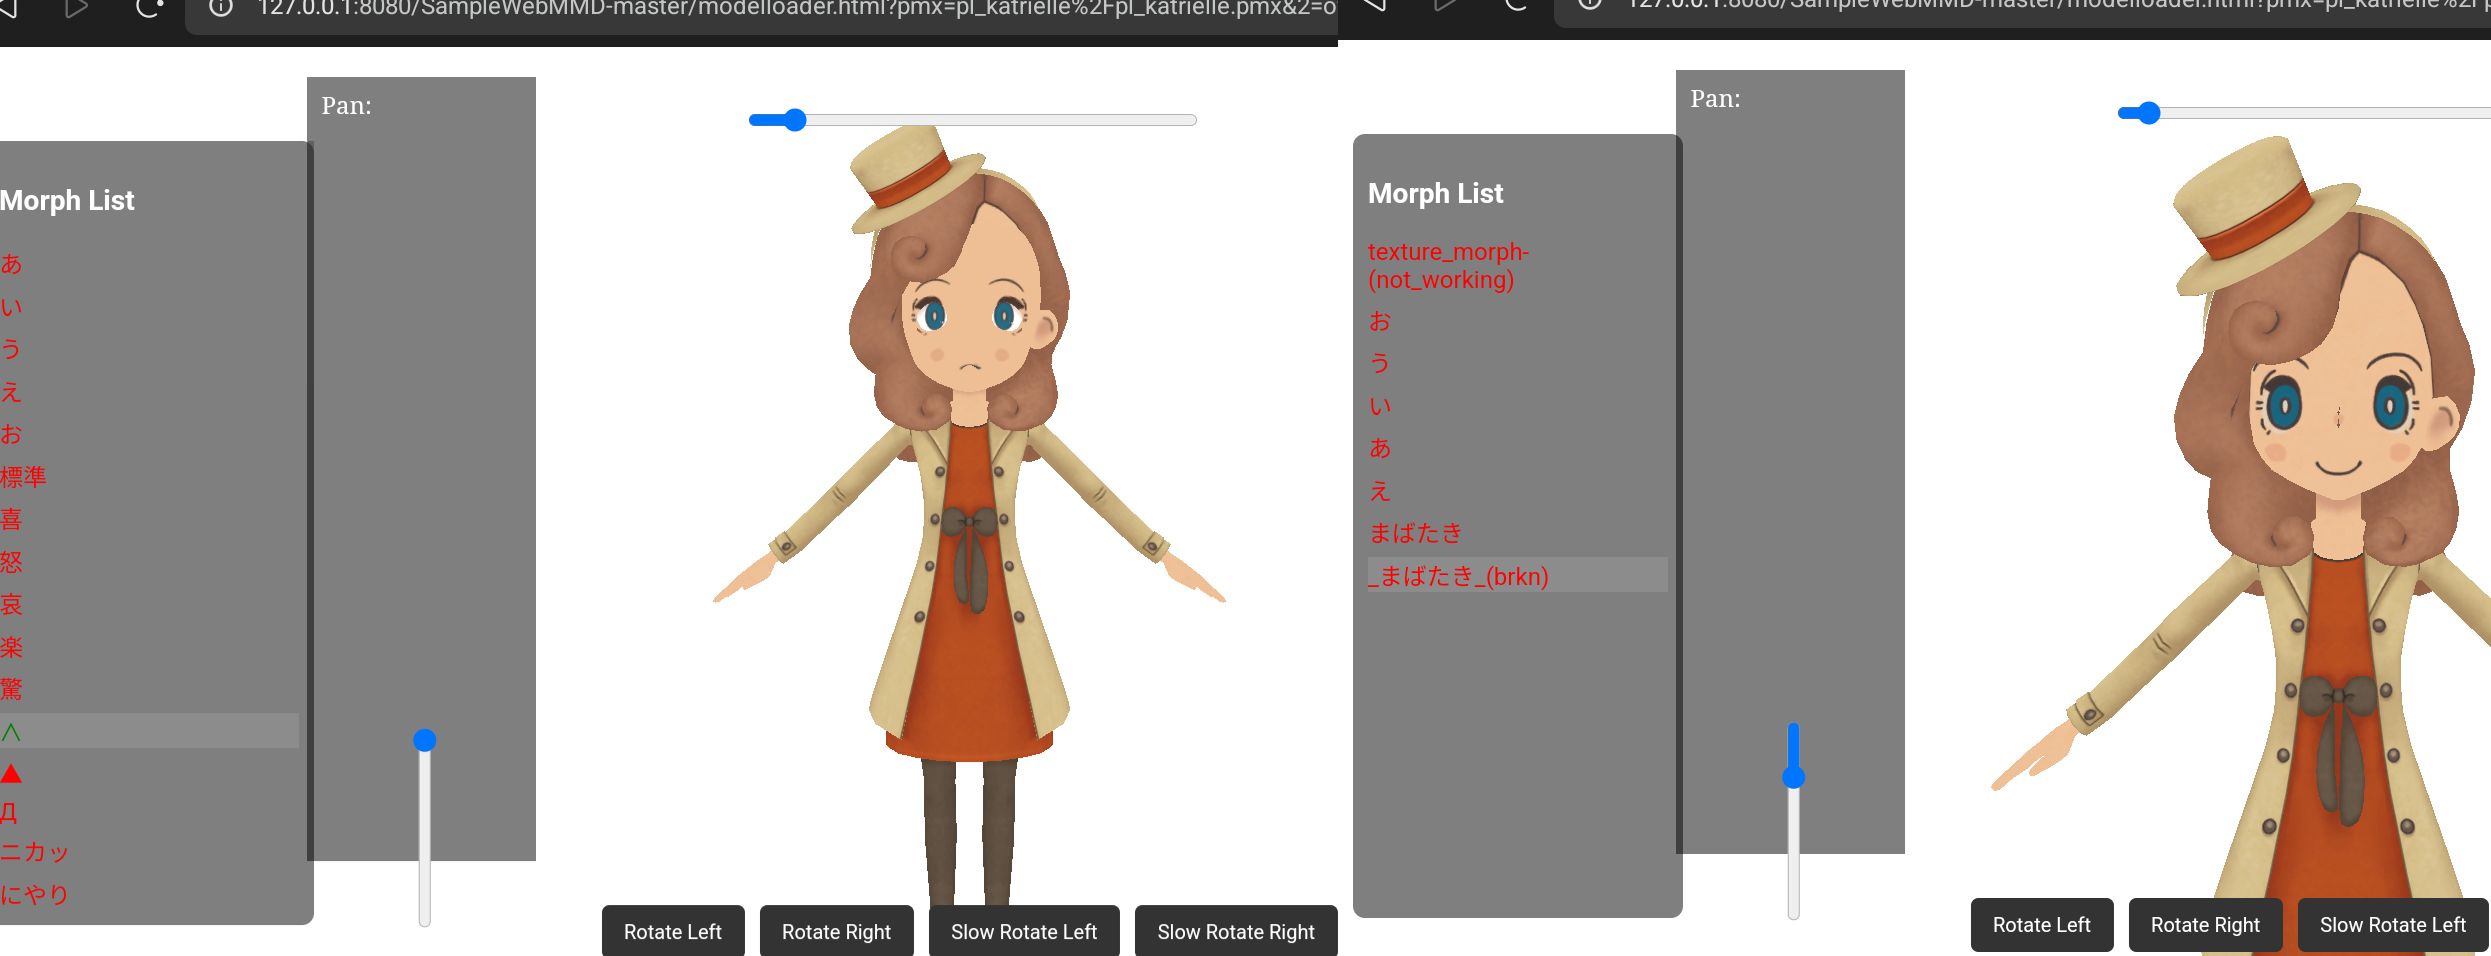Click the horizontal slider above the right model
Image resolution: width=2491 pixels, height=956 pixels.
(x=2304, y=113)
